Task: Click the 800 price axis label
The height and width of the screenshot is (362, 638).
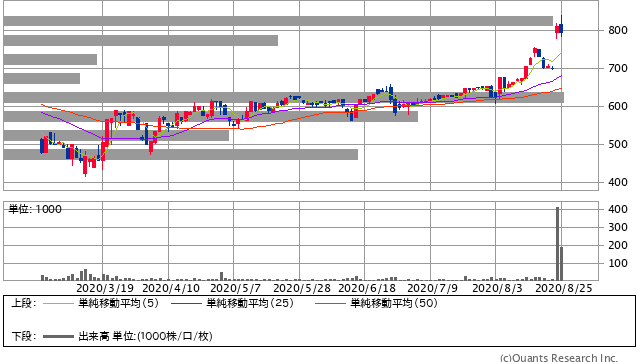Action: tap(618, 30)
